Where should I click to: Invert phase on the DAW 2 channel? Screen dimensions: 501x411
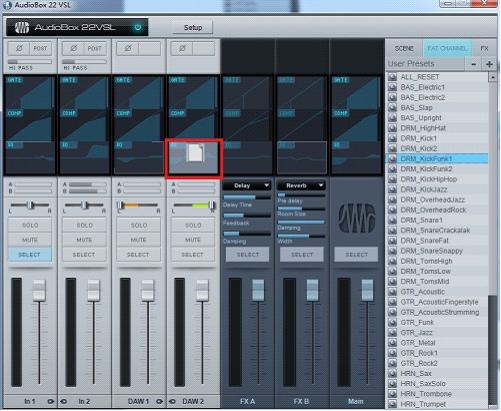[x=182, y=48]
